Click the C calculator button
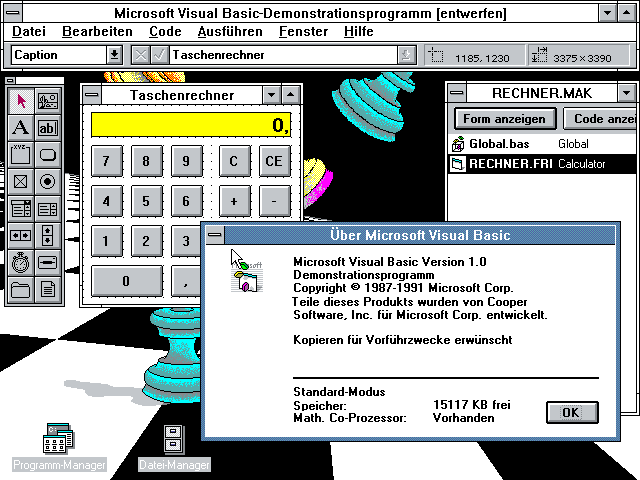This screenshot has height=480, width=640. (x=235, y=161)
